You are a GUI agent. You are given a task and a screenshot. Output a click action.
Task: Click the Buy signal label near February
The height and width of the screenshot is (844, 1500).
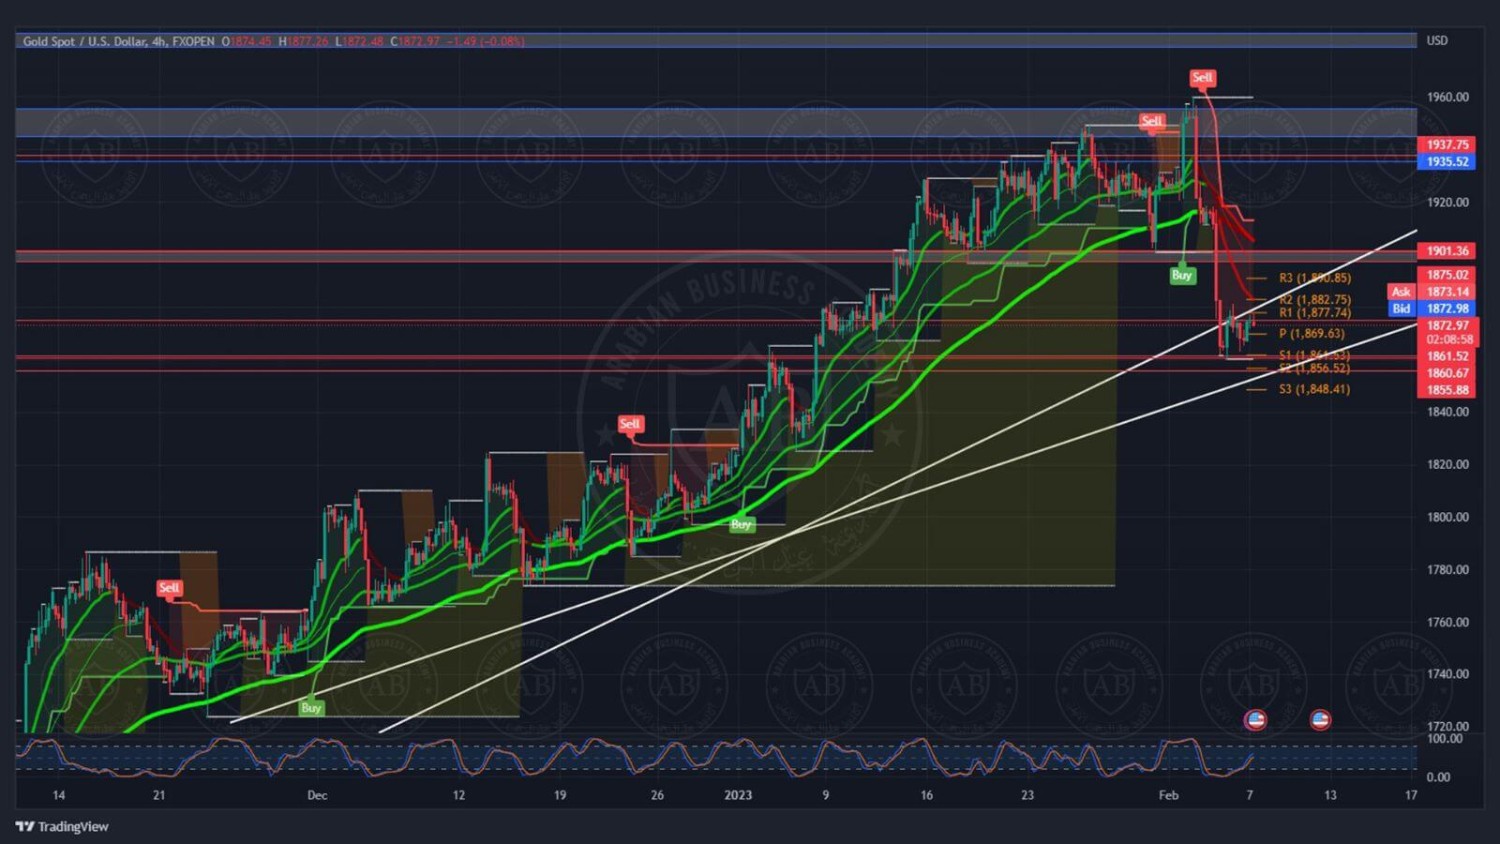click(x=1182, y=275)
